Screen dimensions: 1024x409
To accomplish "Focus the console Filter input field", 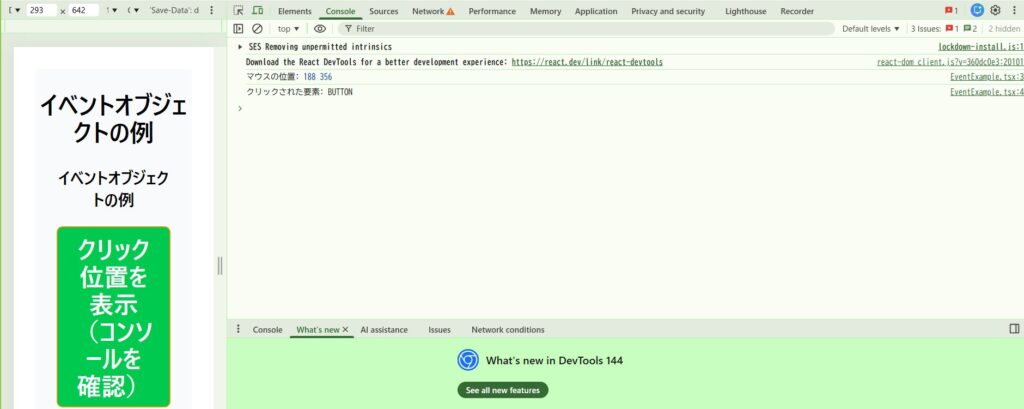I will (586, 29).
